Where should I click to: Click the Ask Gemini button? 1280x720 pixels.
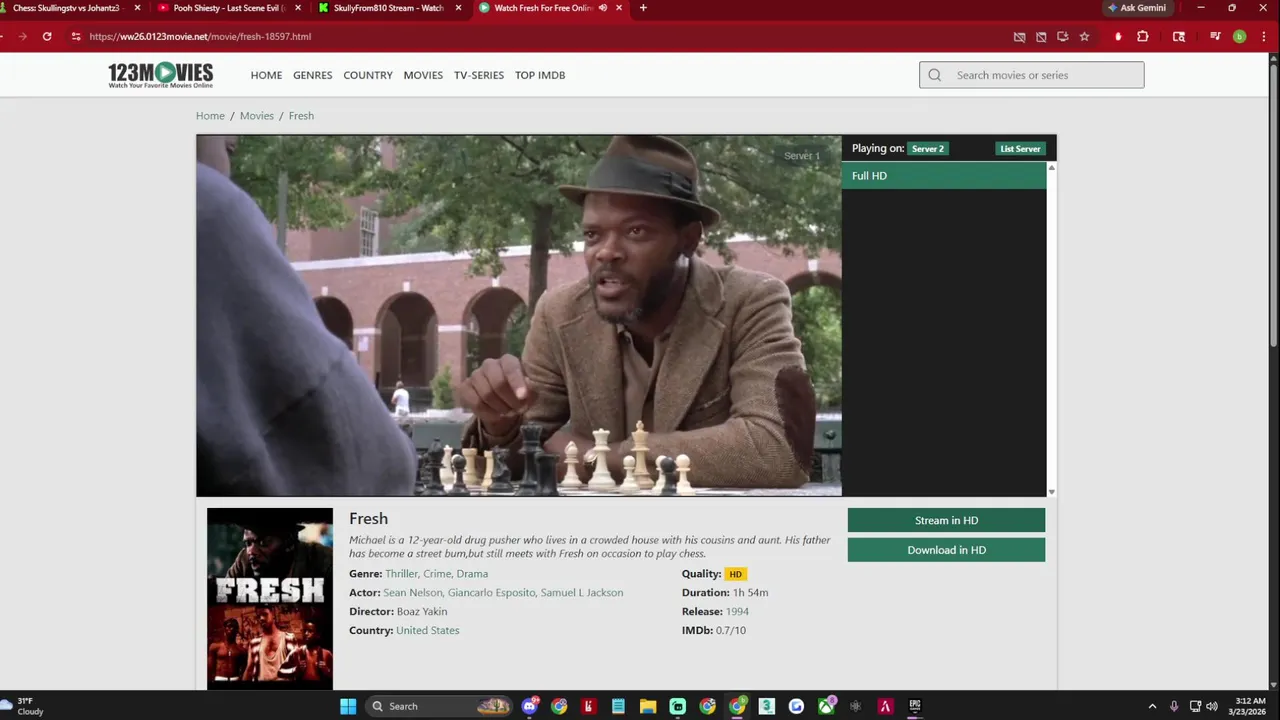coord(1136,8)
